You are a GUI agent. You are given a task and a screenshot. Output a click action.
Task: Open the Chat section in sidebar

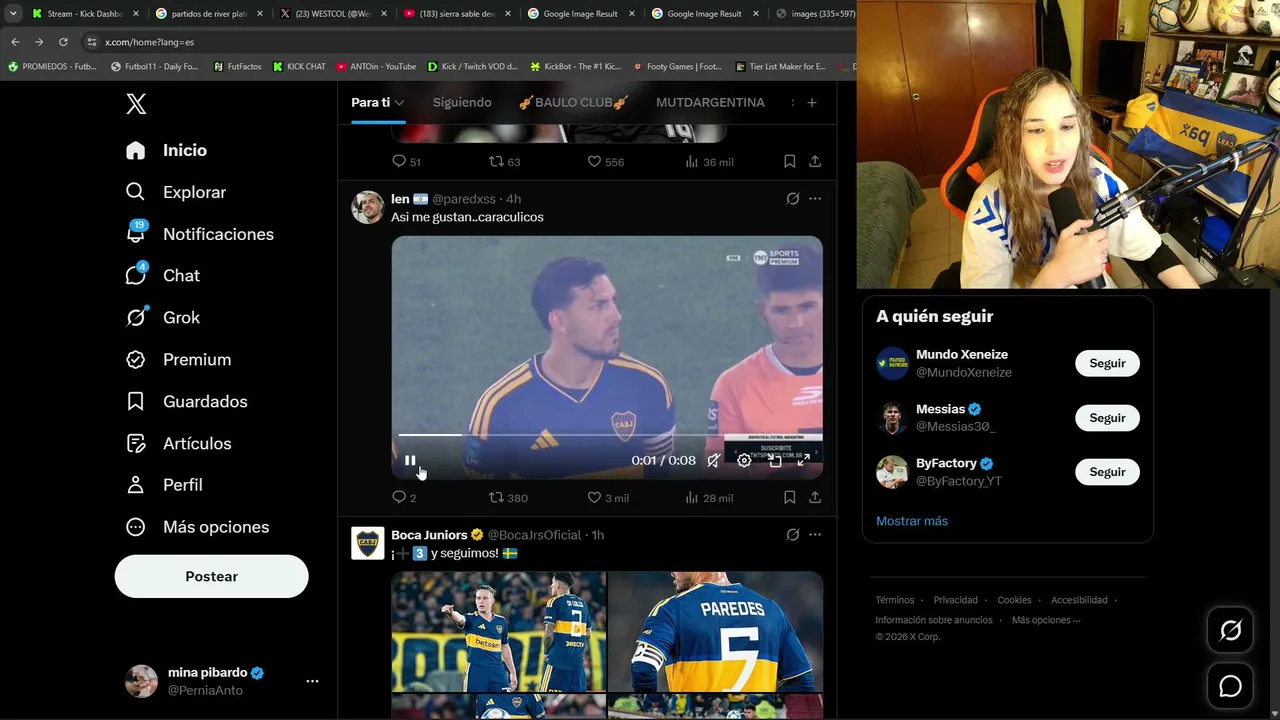tap(162, 275)
